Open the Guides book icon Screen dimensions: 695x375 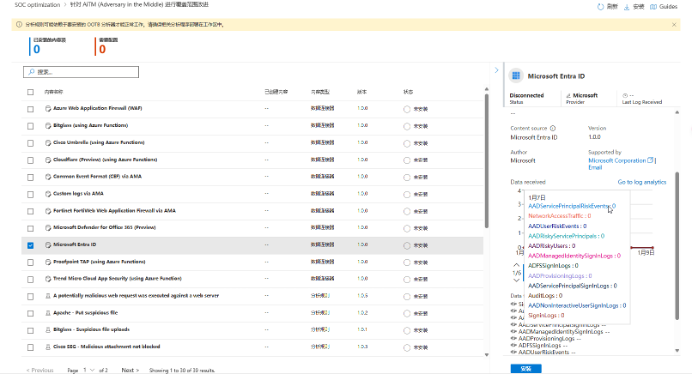click(x=653, y=7)
